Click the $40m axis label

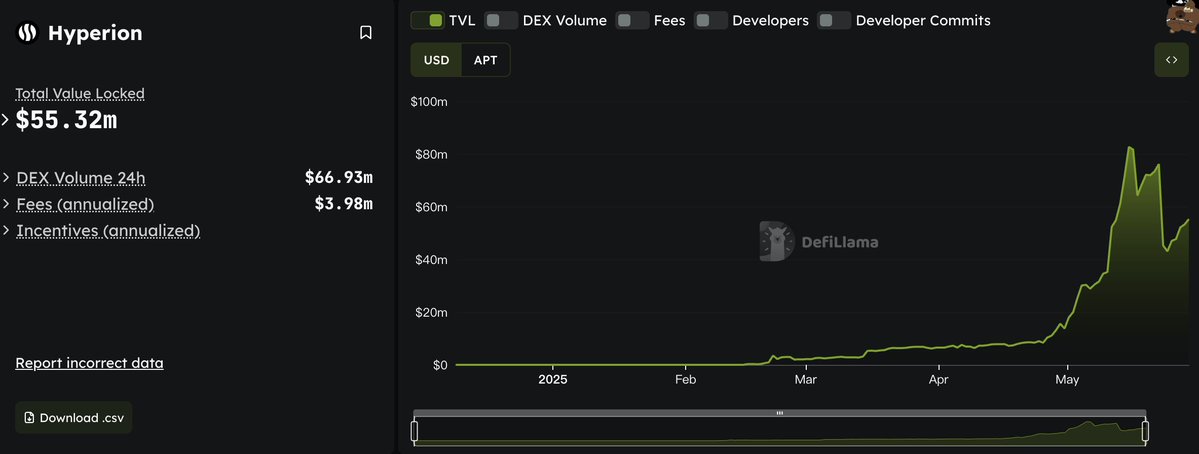(431, 260)
